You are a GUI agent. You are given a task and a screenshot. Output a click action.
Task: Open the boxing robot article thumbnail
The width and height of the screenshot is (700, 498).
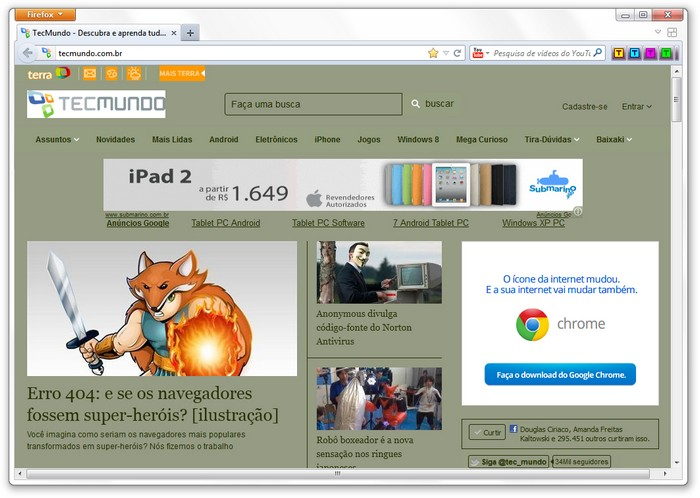click(x=379, y=399)
